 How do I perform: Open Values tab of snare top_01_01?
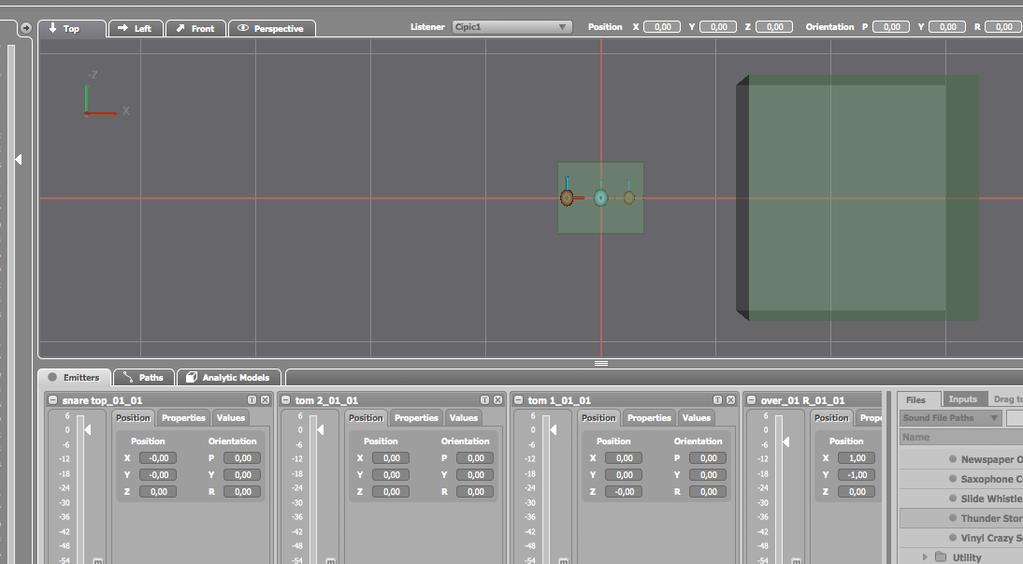[231, 418]
